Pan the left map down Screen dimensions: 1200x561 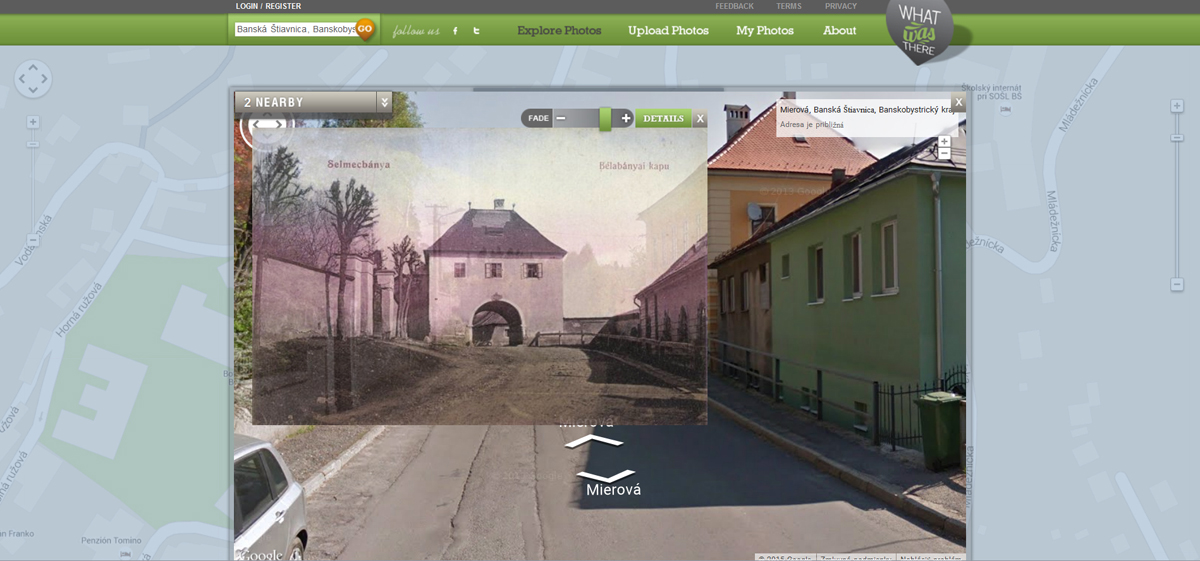(33, 90)
